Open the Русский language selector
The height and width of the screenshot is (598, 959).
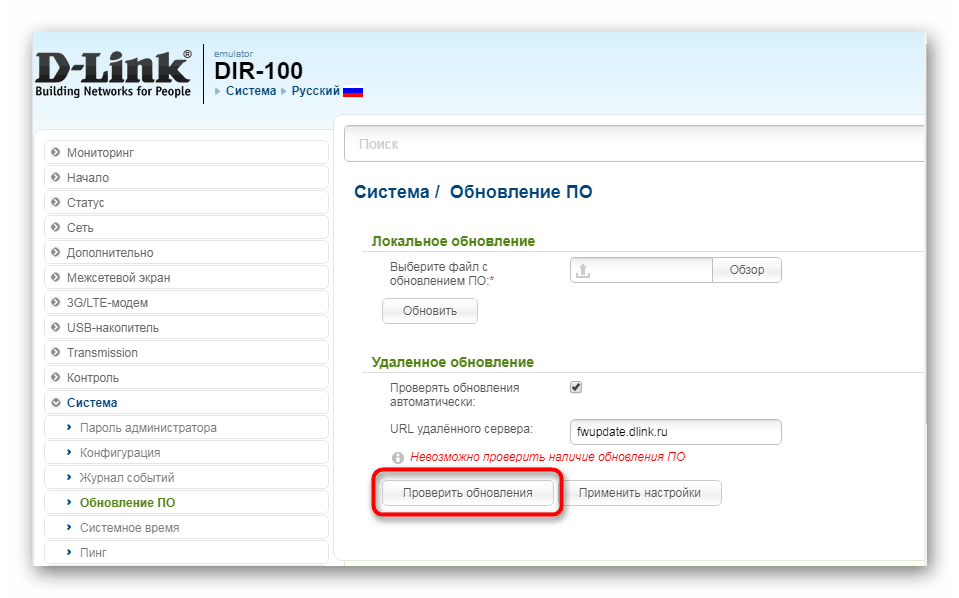point(316,91)
